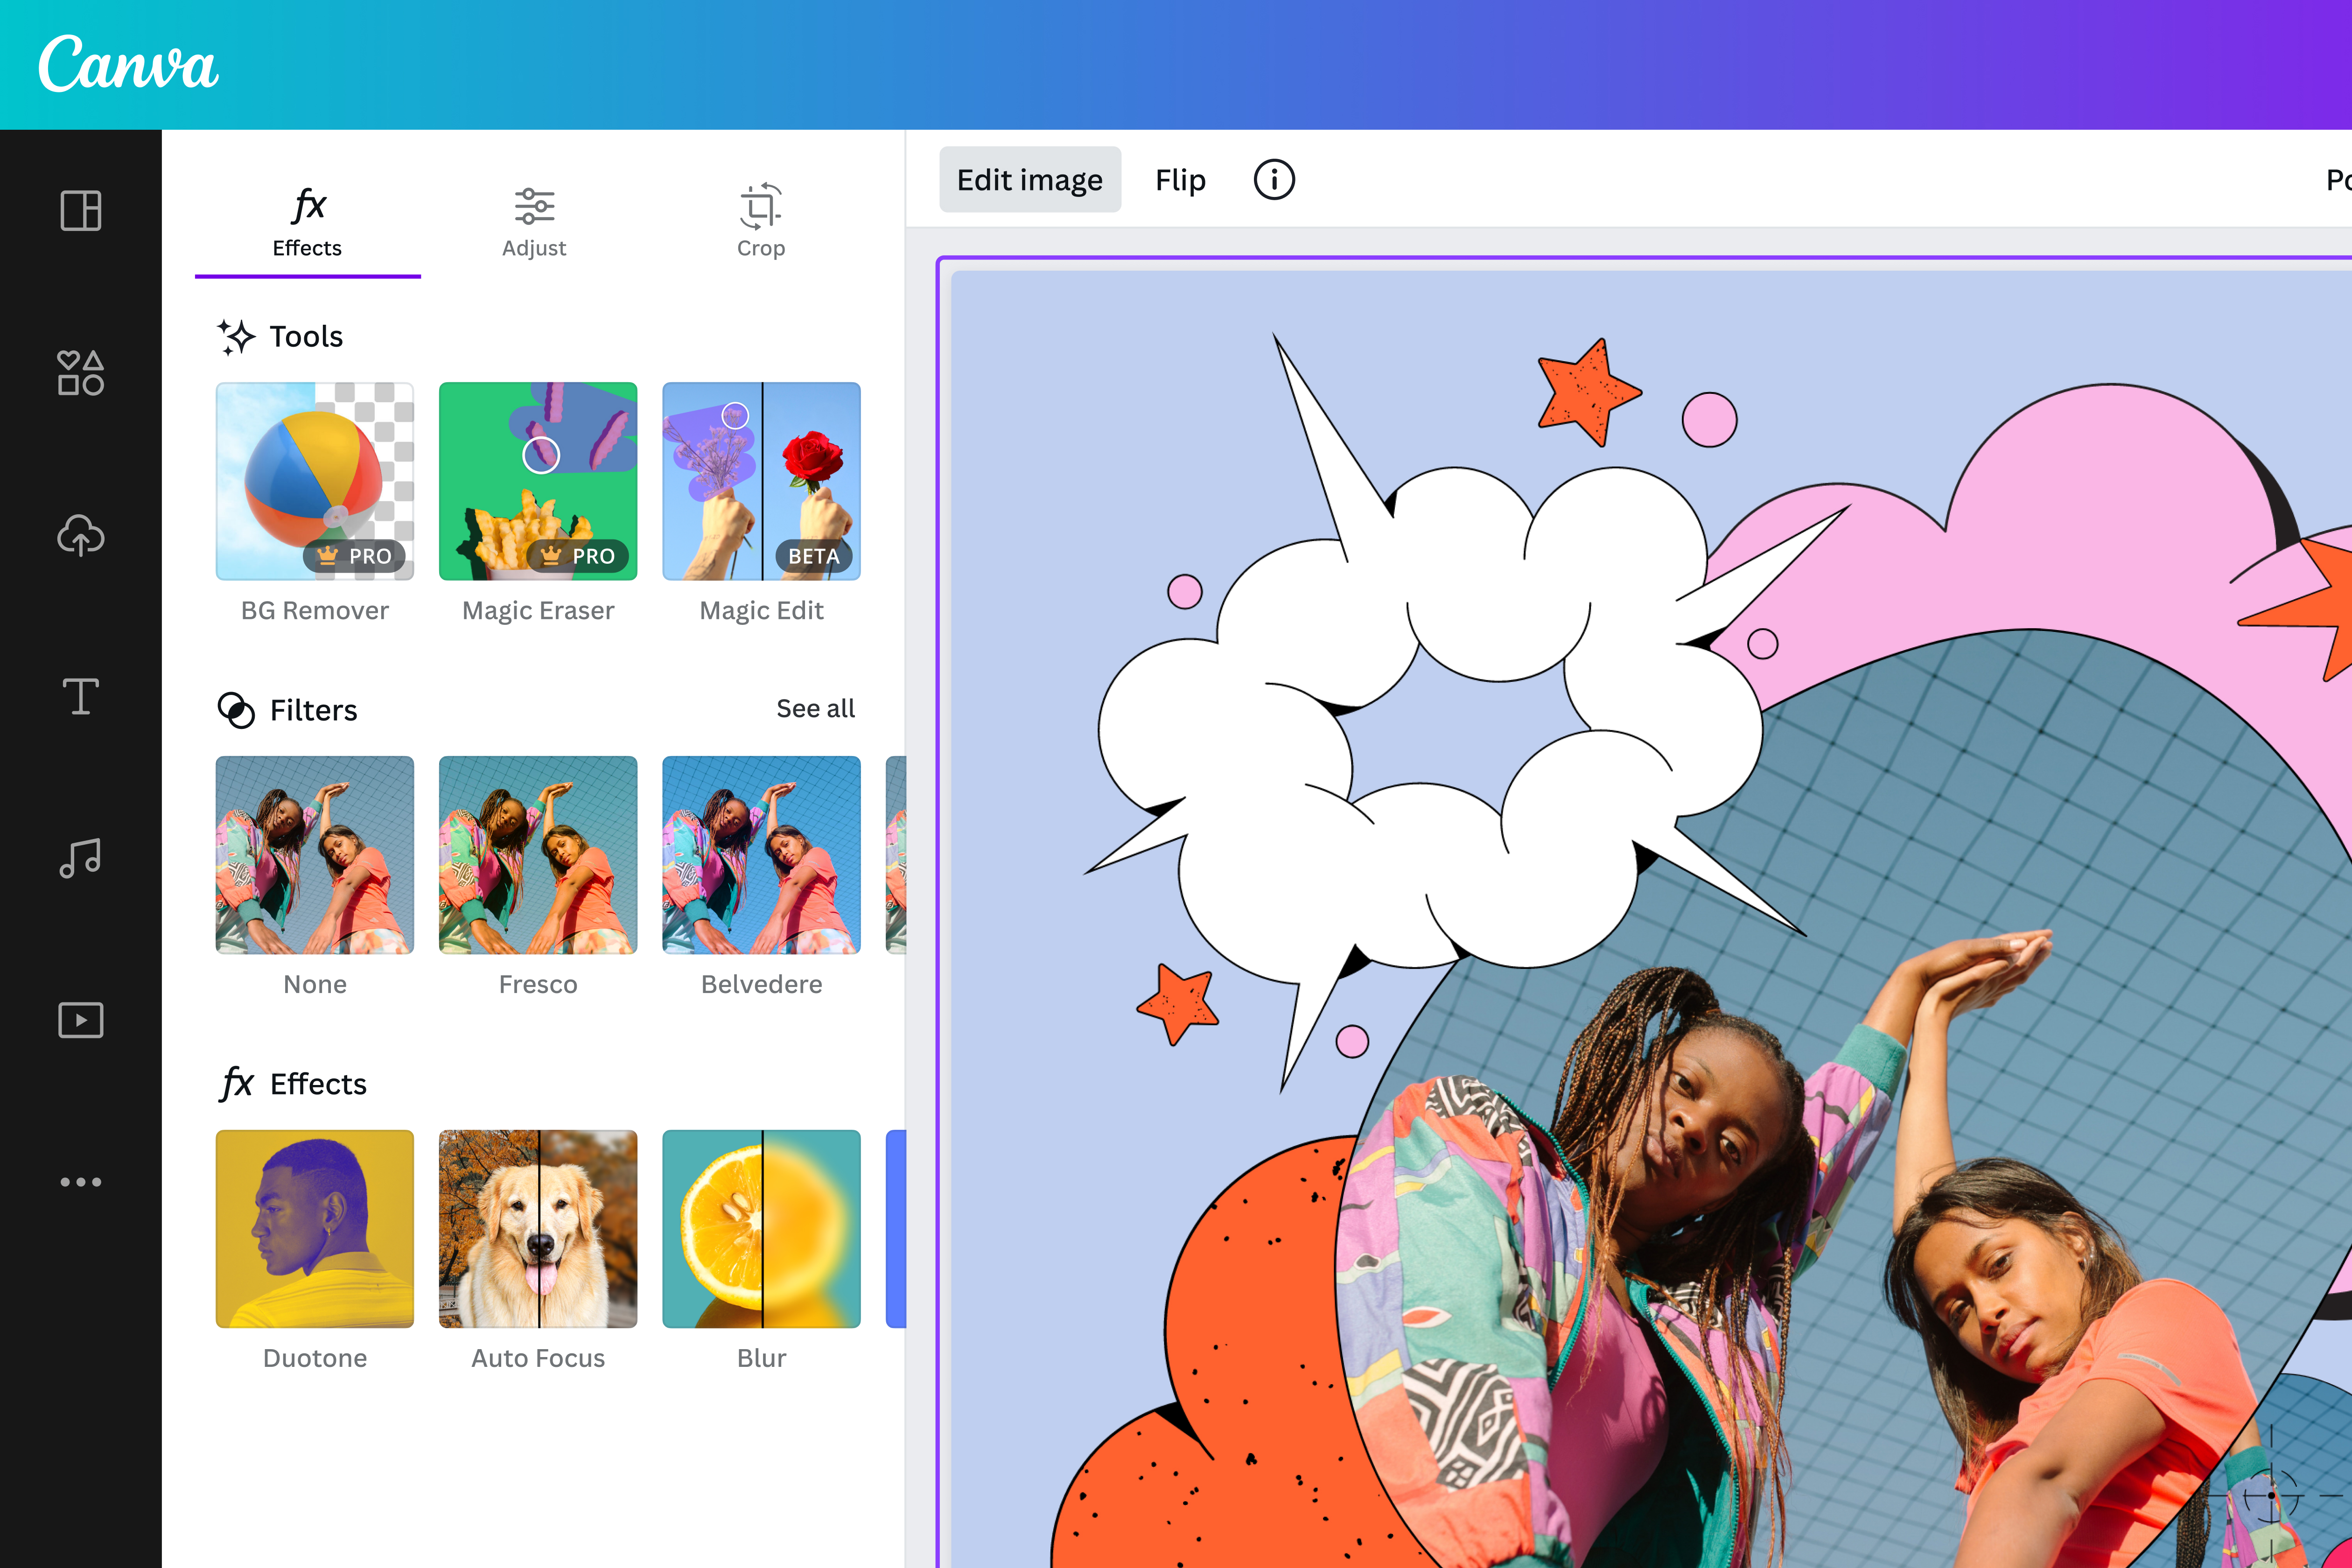Open the Text panel from the sidebar
Image resolution: width=2352 pixels, height=1568 pixels.
coord(80,697)
